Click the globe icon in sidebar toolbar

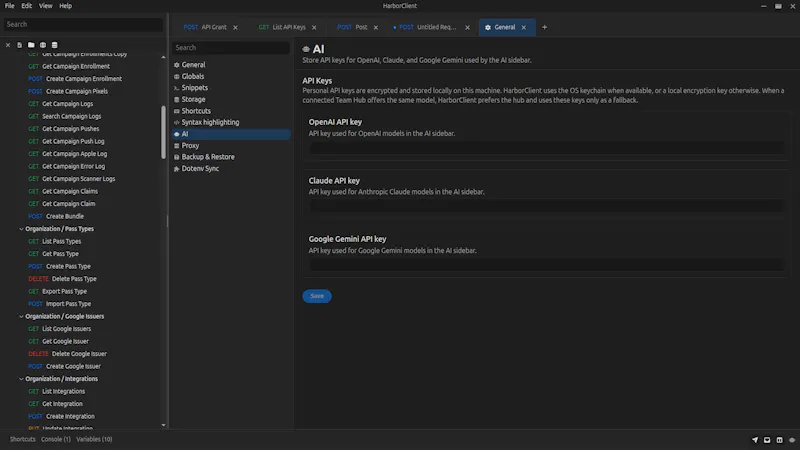point(43,45)
